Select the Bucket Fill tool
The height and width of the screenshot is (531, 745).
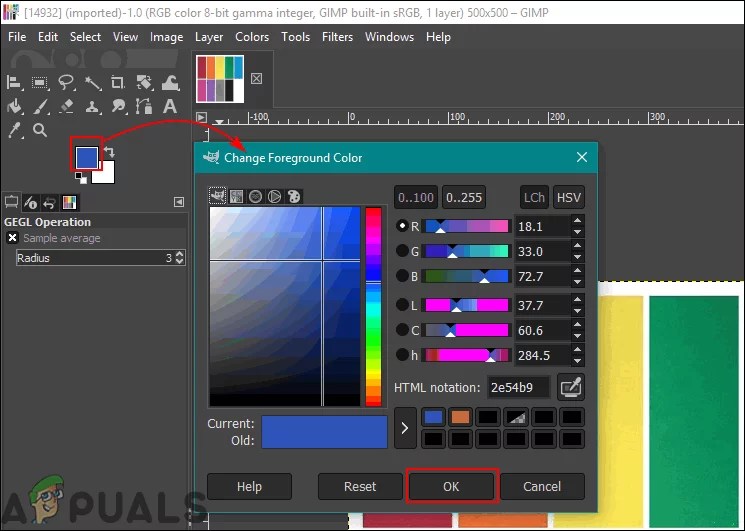(14, 106)
